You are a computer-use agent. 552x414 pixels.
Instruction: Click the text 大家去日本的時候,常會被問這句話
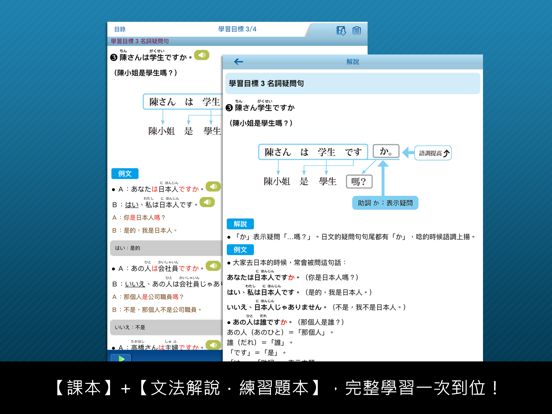coord(287,263)
